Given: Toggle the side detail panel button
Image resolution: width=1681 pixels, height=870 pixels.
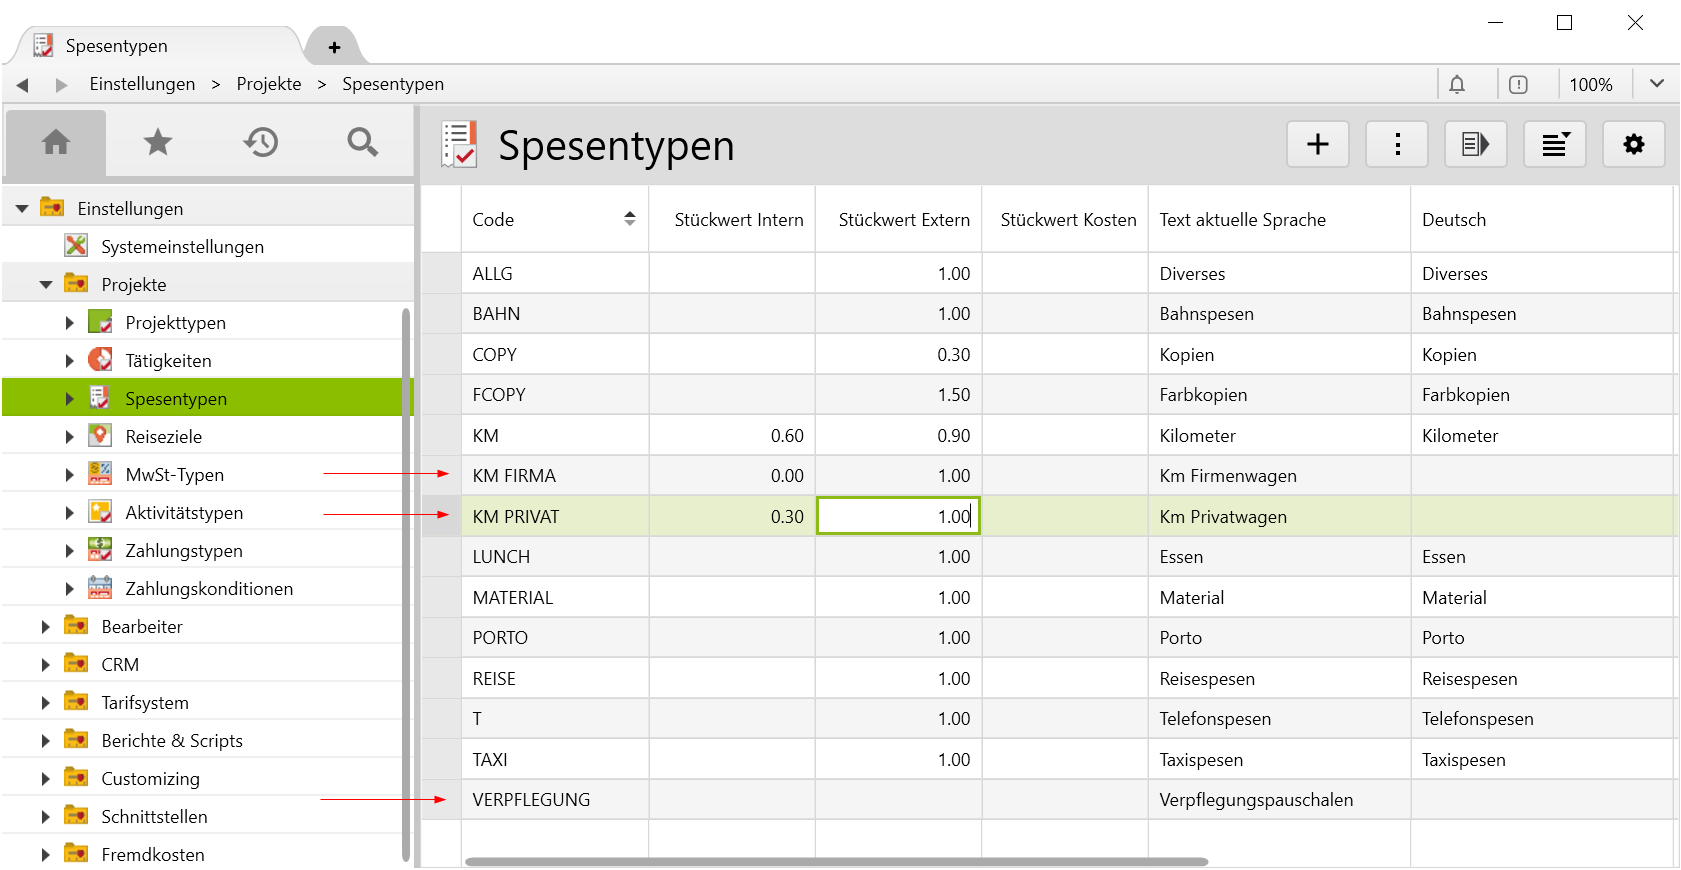Looking at the screenshot, I should pyautogui.click(x=1475, y=145).
